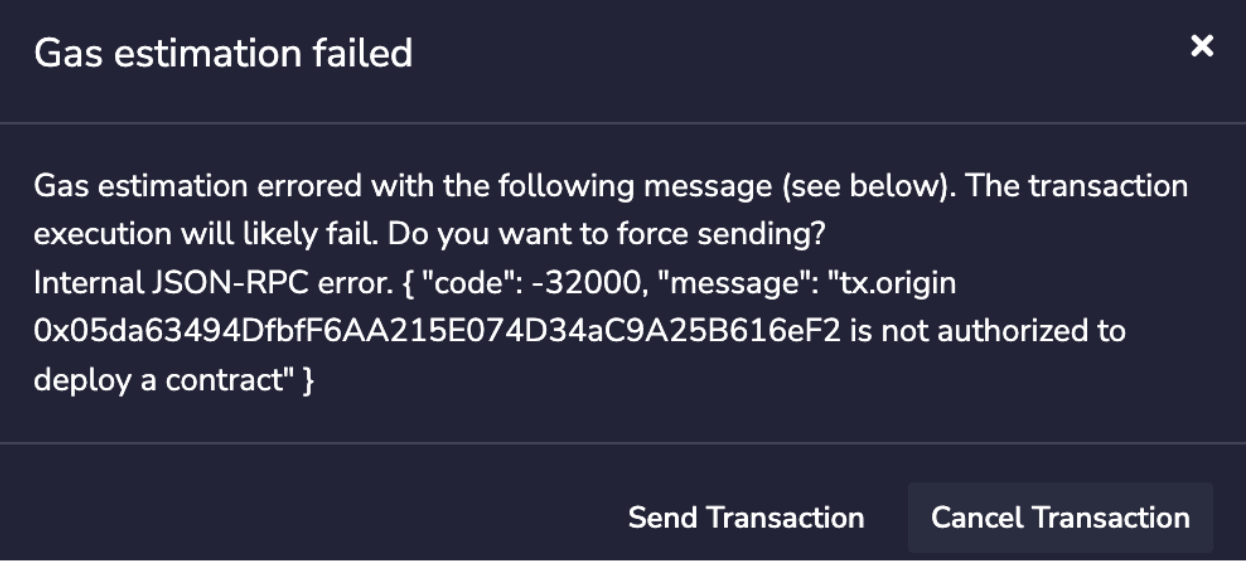
Task: Click the "deploy a contract" text
Action: tap(162, 380)
